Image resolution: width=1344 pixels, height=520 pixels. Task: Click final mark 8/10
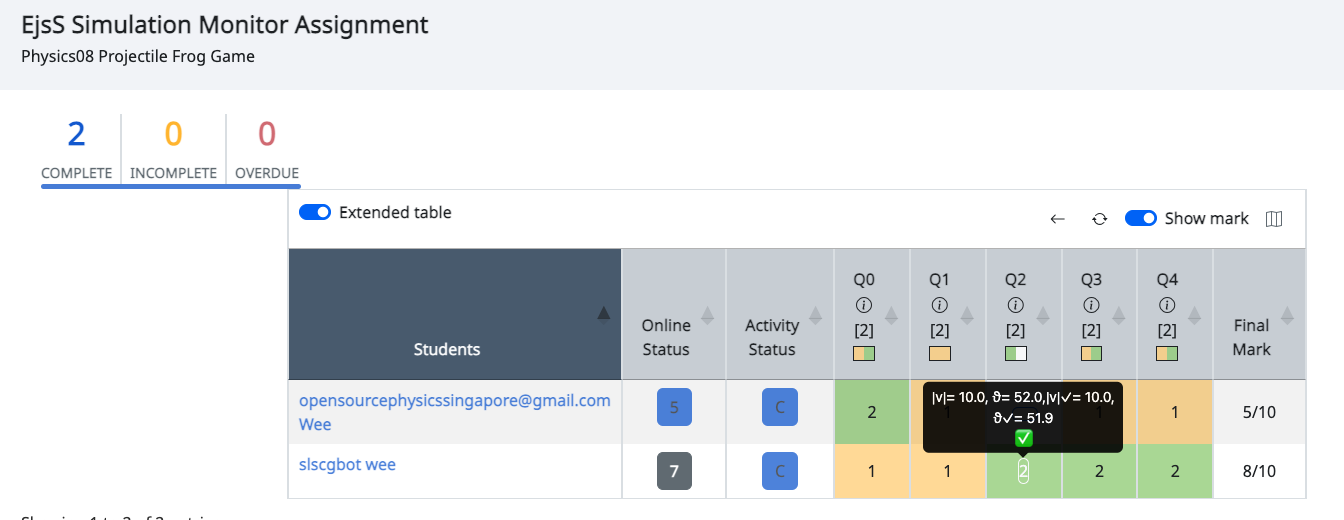[1259, 471]
